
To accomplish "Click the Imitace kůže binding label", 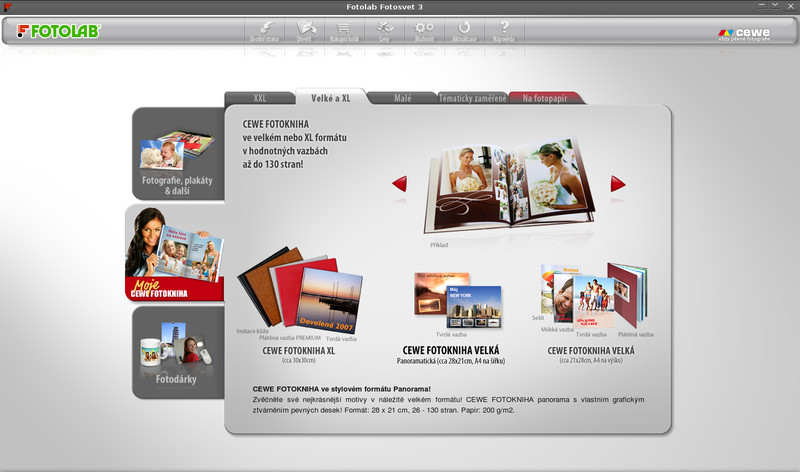I will tap(252, 331).
